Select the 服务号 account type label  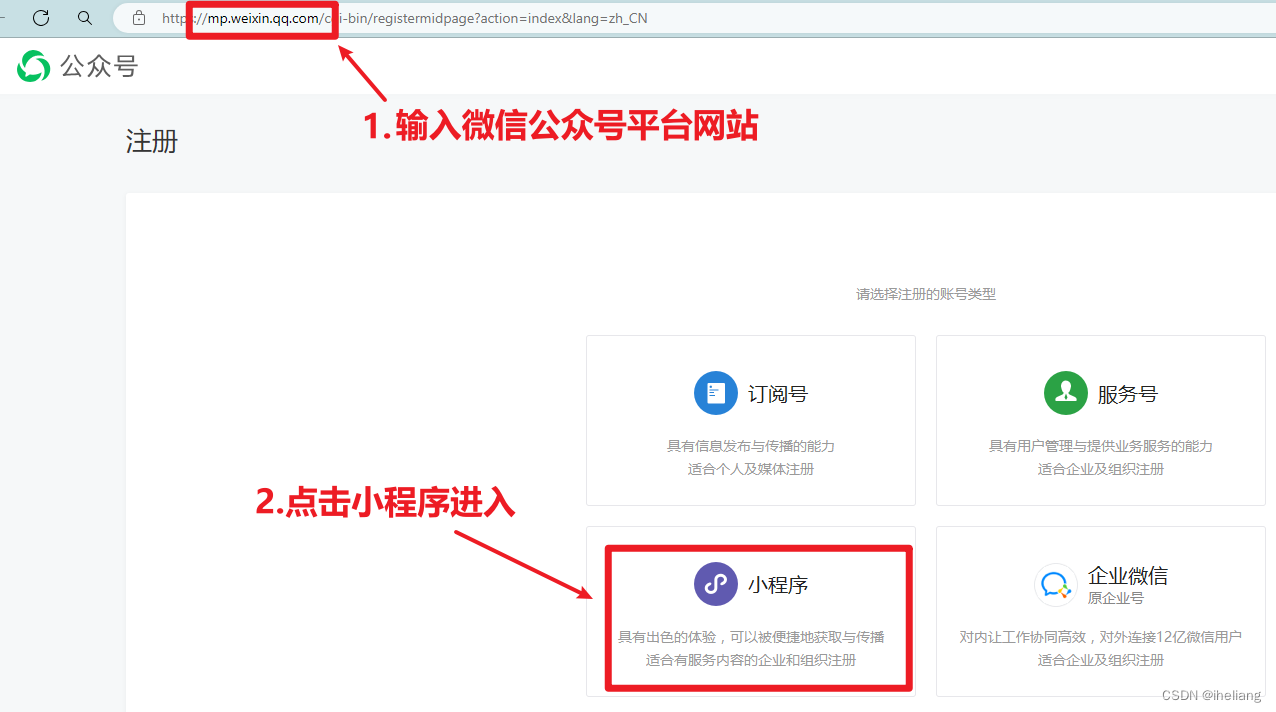(1128, 394)
